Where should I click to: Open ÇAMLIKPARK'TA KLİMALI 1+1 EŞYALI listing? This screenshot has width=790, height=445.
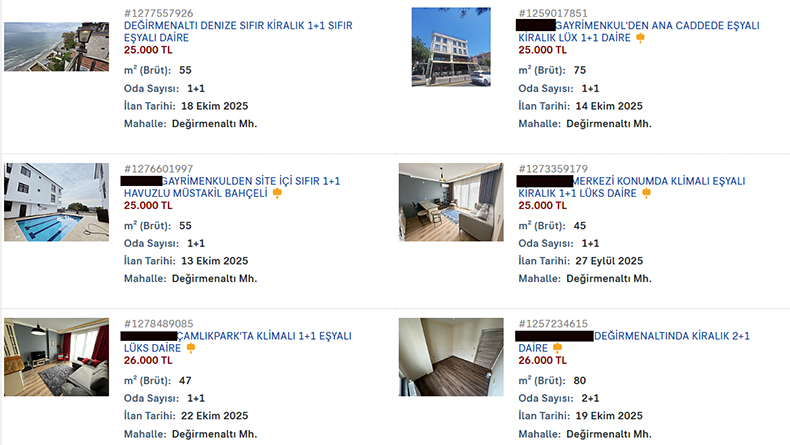coord(238,342)
